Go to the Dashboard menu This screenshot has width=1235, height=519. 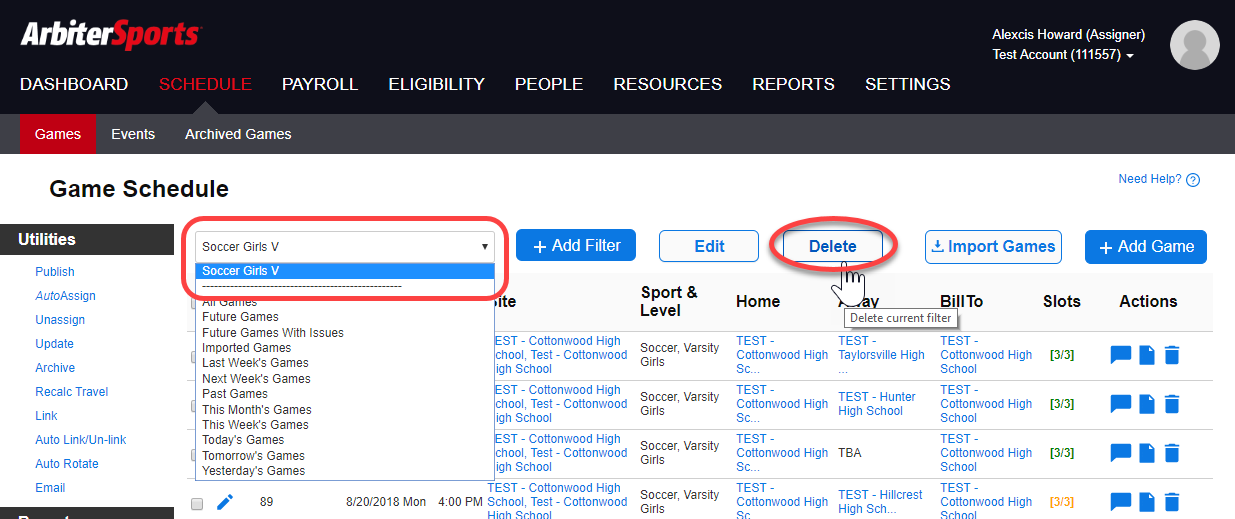74,84
